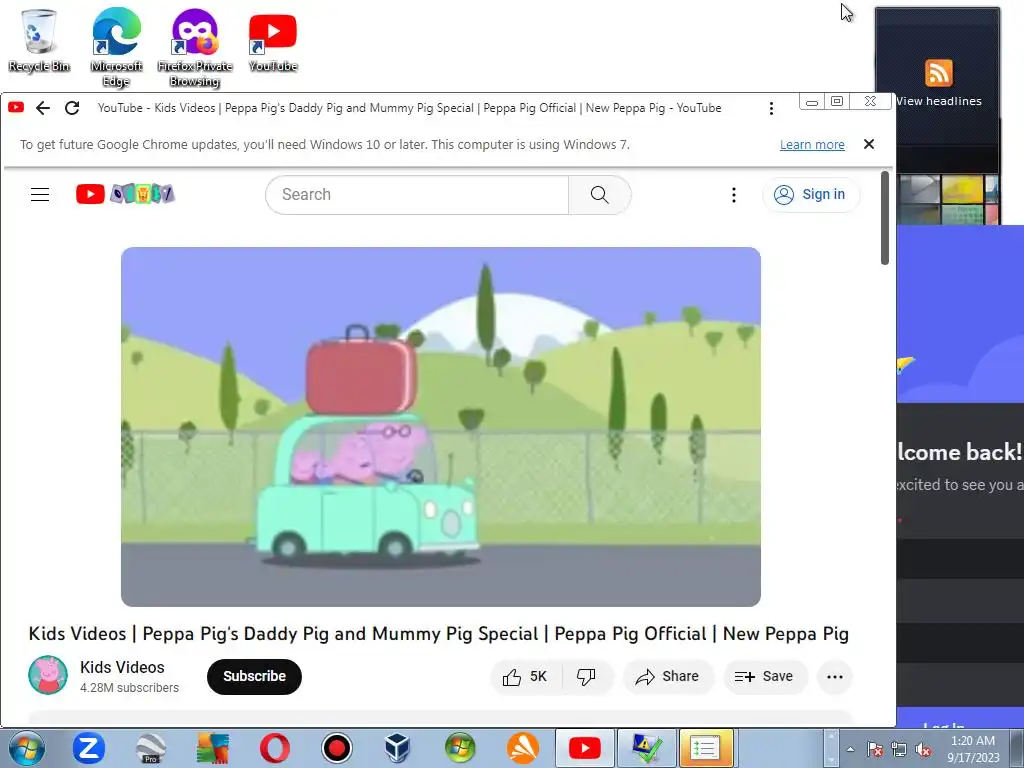Show hidden system tray icons
The width and height of the screenshot is (1024, 768).
click(850, 749)
